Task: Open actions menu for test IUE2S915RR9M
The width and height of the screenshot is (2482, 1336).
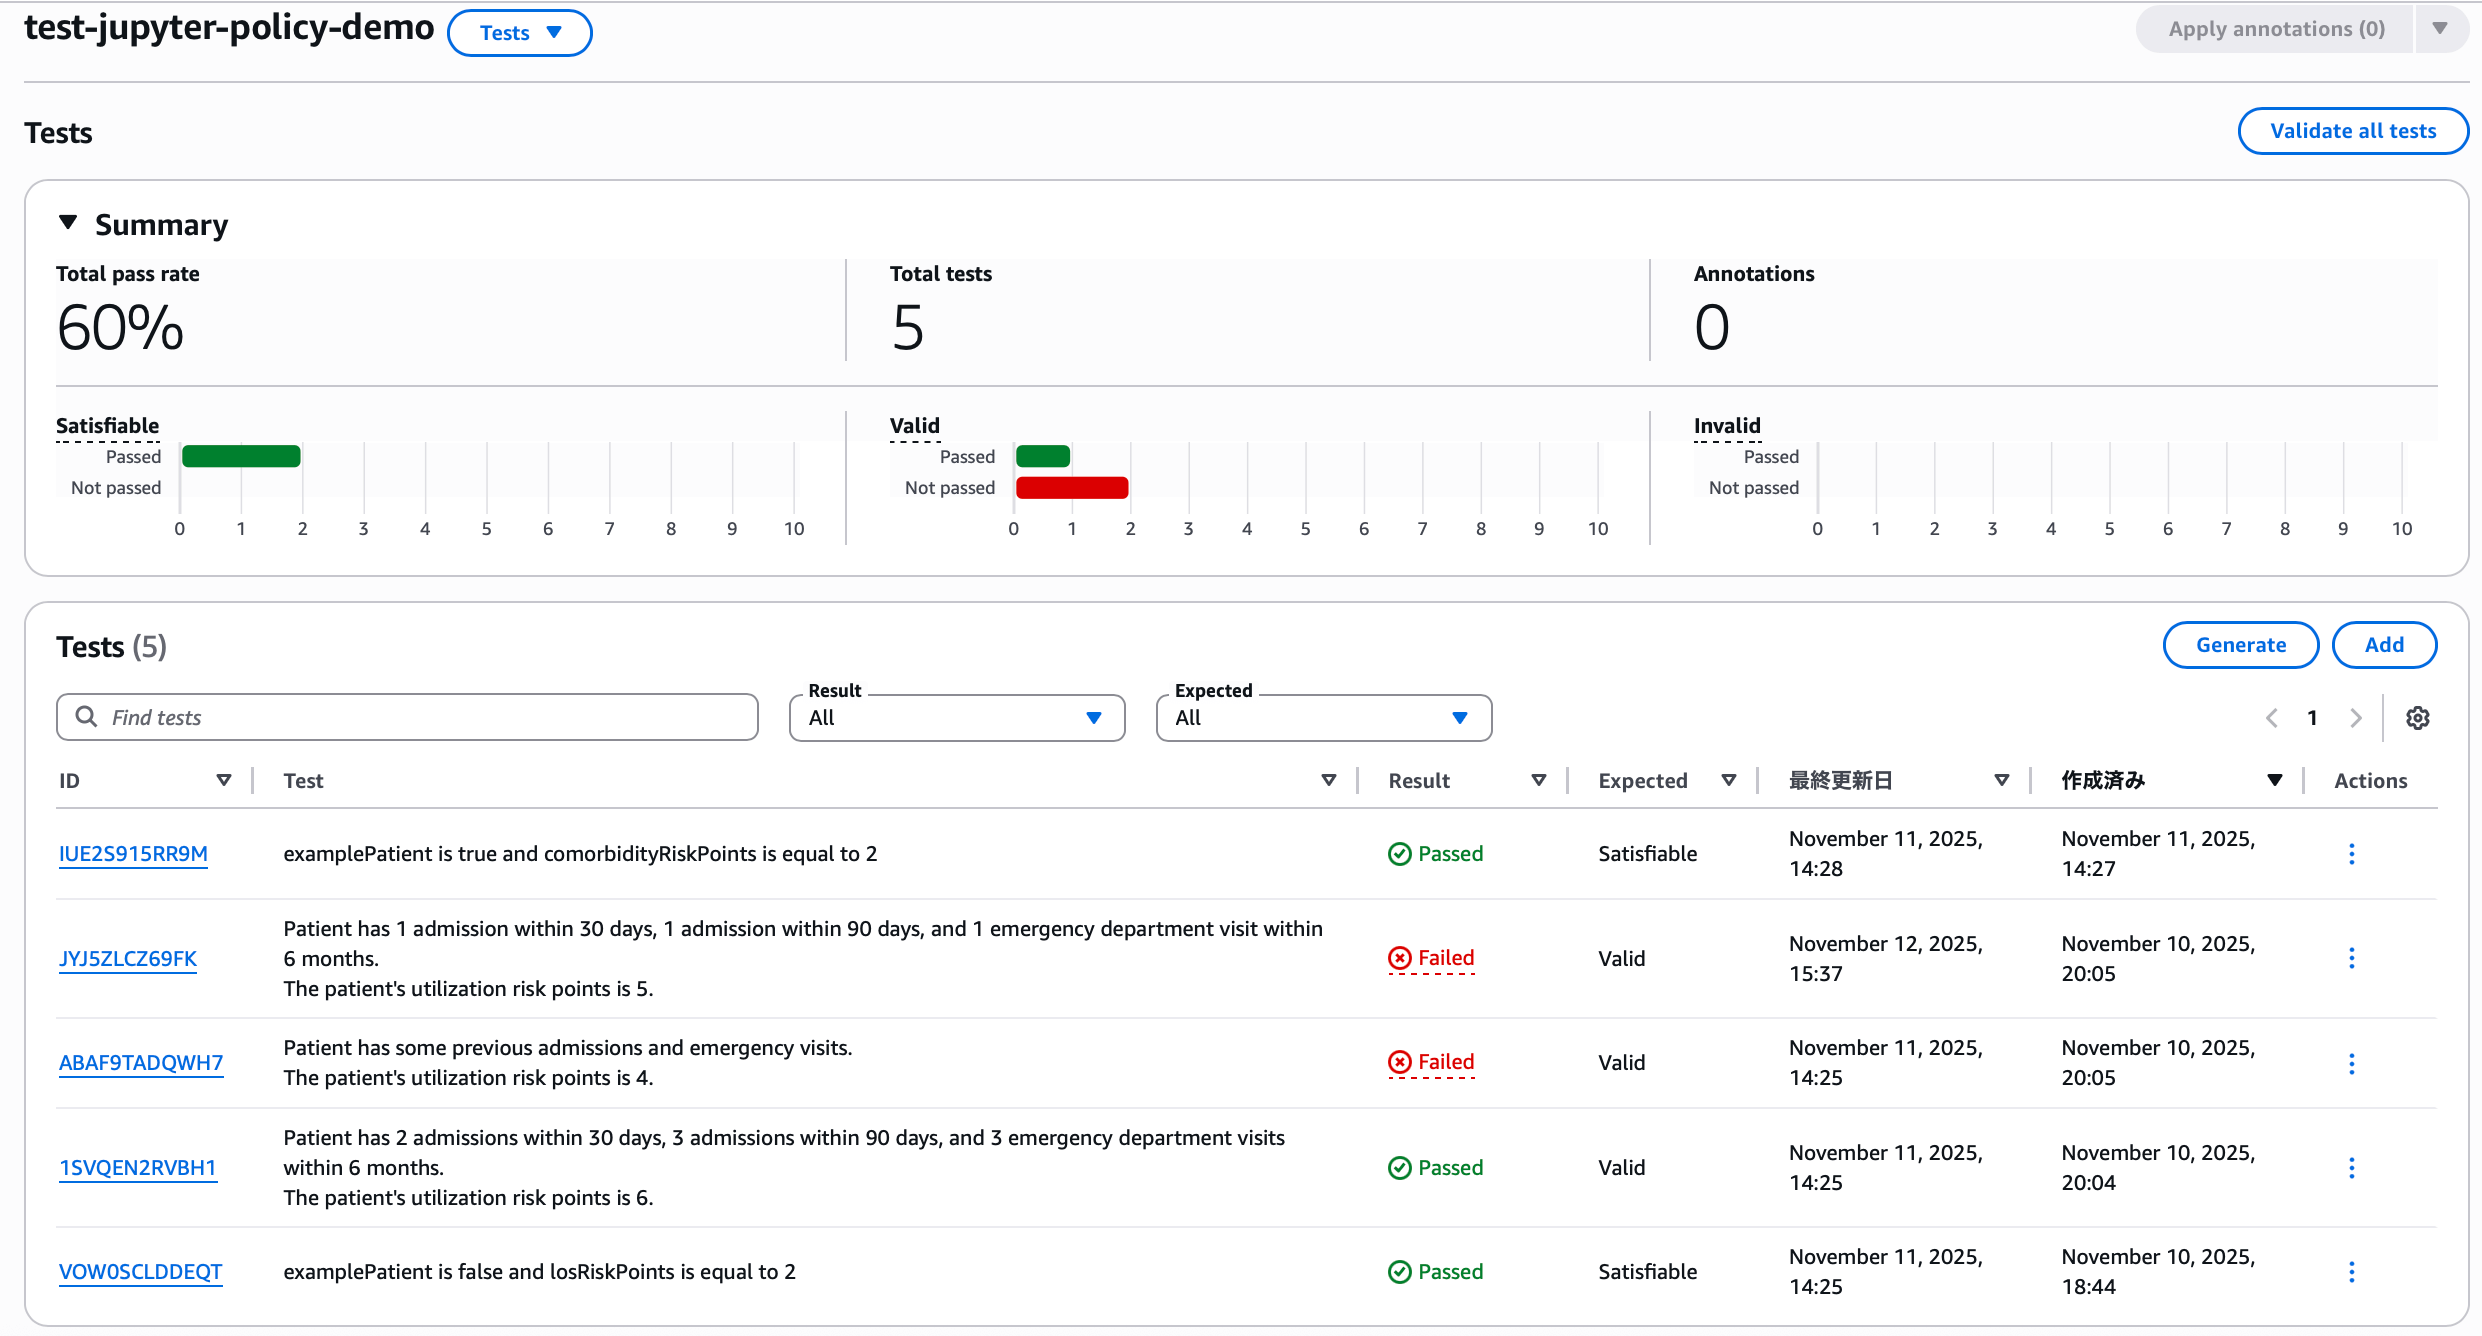Action: click(2351, 854)
